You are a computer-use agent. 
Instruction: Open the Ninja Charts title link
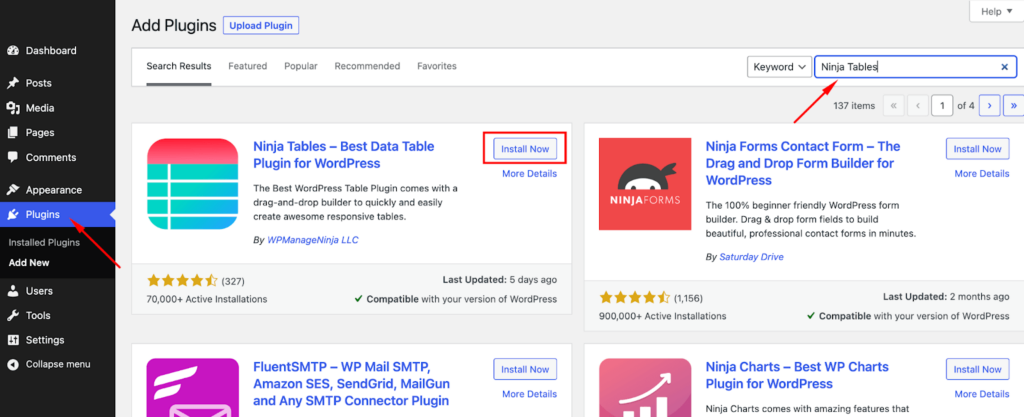click(x=797, y=375)
